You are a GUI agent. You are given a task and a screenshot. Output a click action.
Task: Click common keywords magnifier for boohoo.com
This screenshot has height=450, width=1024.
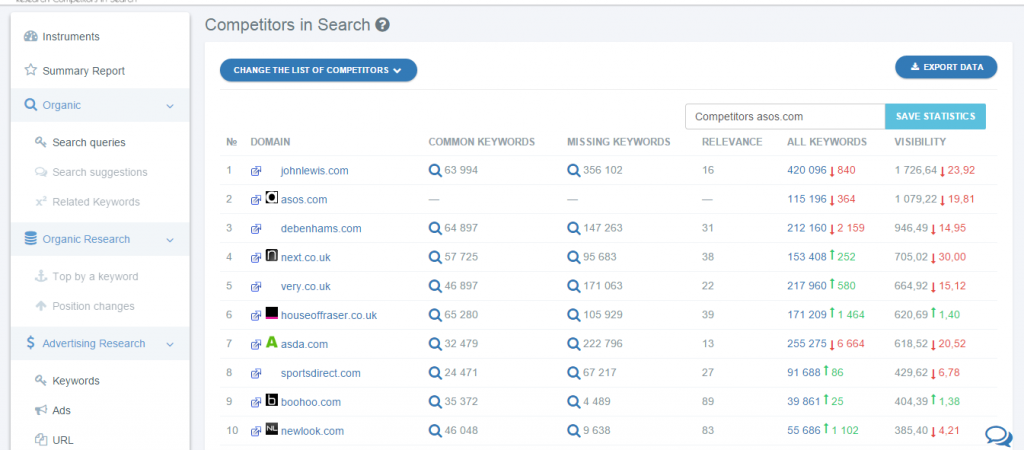[435, 402]
